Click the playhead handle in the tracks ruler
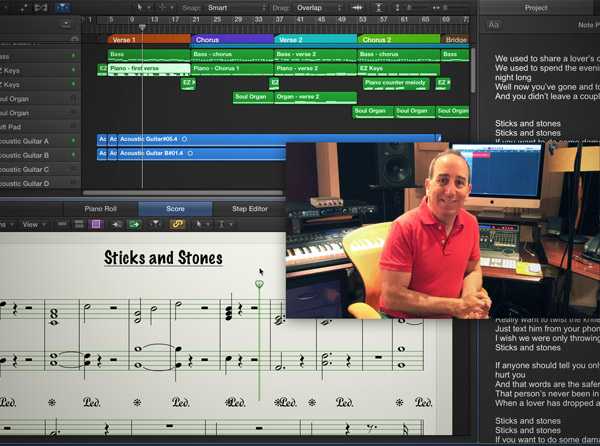Screen dimensions: 600x446 (142, 27)
